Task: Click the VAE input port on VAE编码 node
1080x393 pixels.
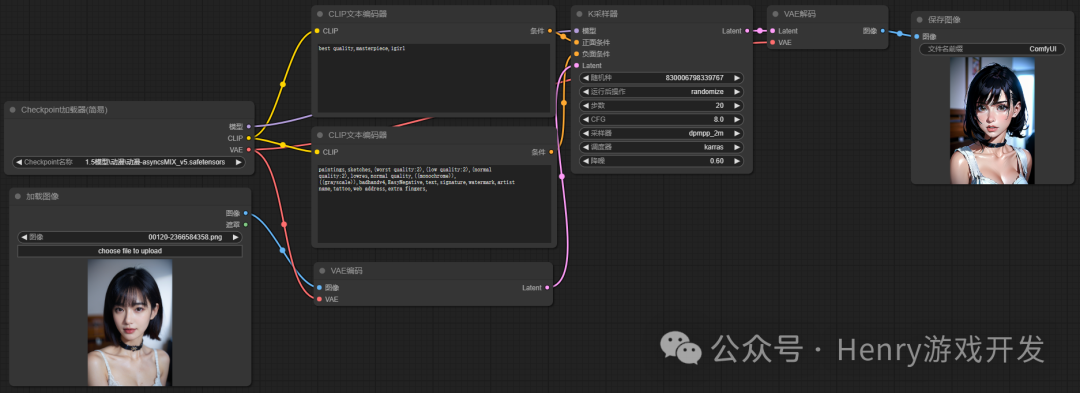Action: (x=319, y=299)
